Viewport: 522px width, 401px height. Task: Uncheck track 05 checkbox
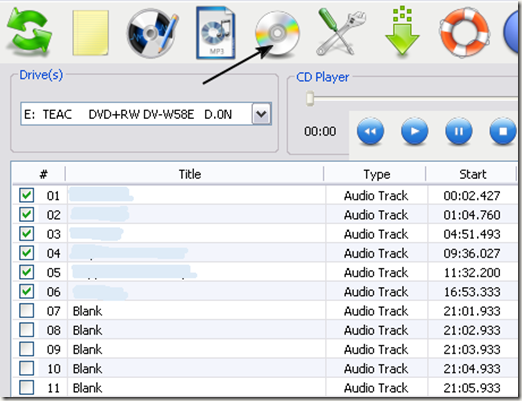pyautogui.click(x=26, y=272)
